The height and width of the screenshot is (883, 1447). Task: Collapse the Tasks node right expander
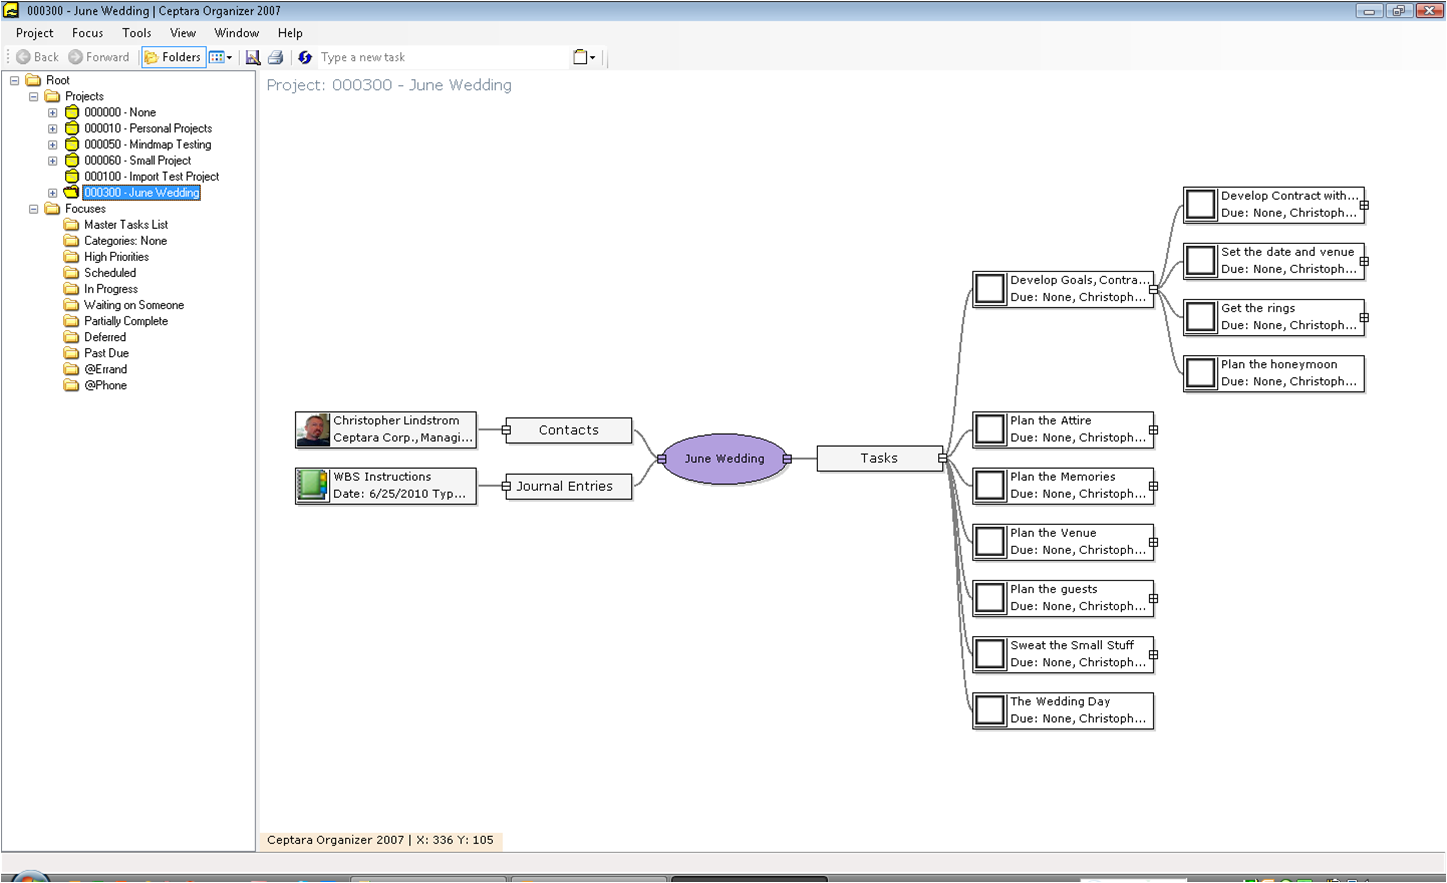(x=942, y=458)
